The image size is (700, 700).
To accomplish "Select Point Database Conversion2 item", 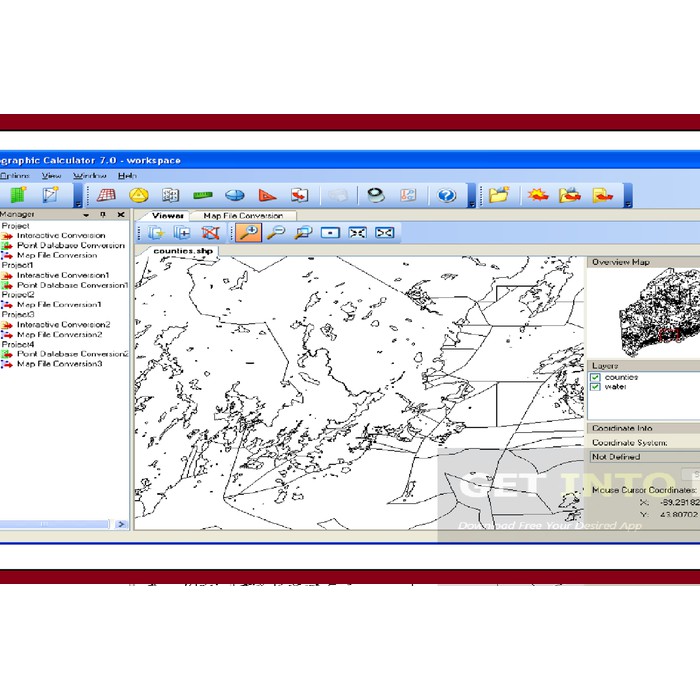I will 73,354.
